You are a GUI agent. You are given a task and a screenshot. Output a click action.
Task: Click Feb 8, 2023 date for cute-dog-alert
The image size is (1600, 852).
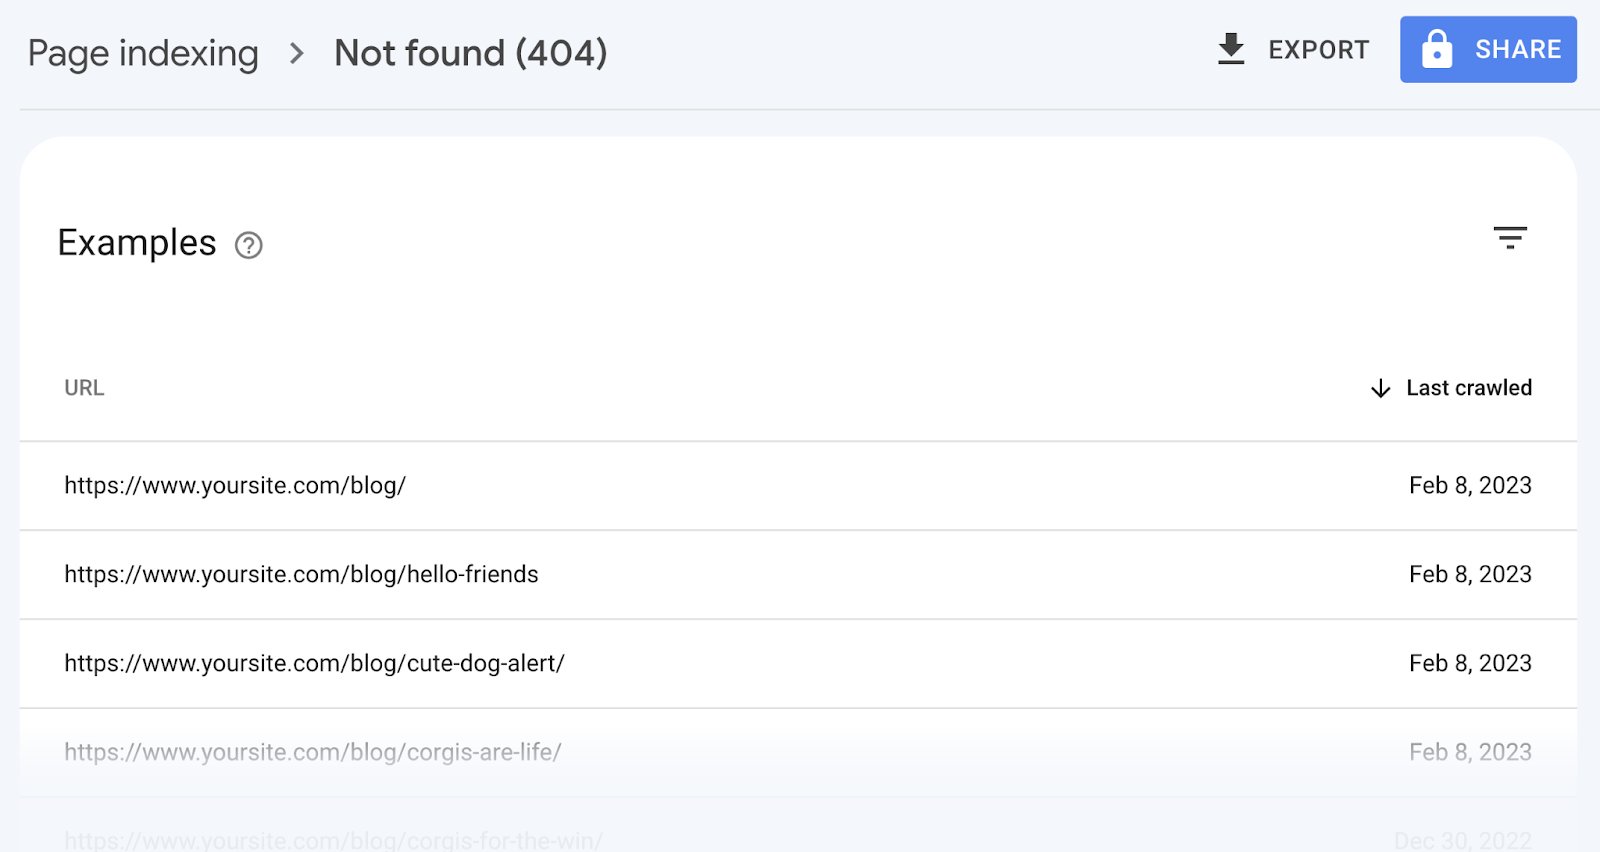[x=1470, y=664]
